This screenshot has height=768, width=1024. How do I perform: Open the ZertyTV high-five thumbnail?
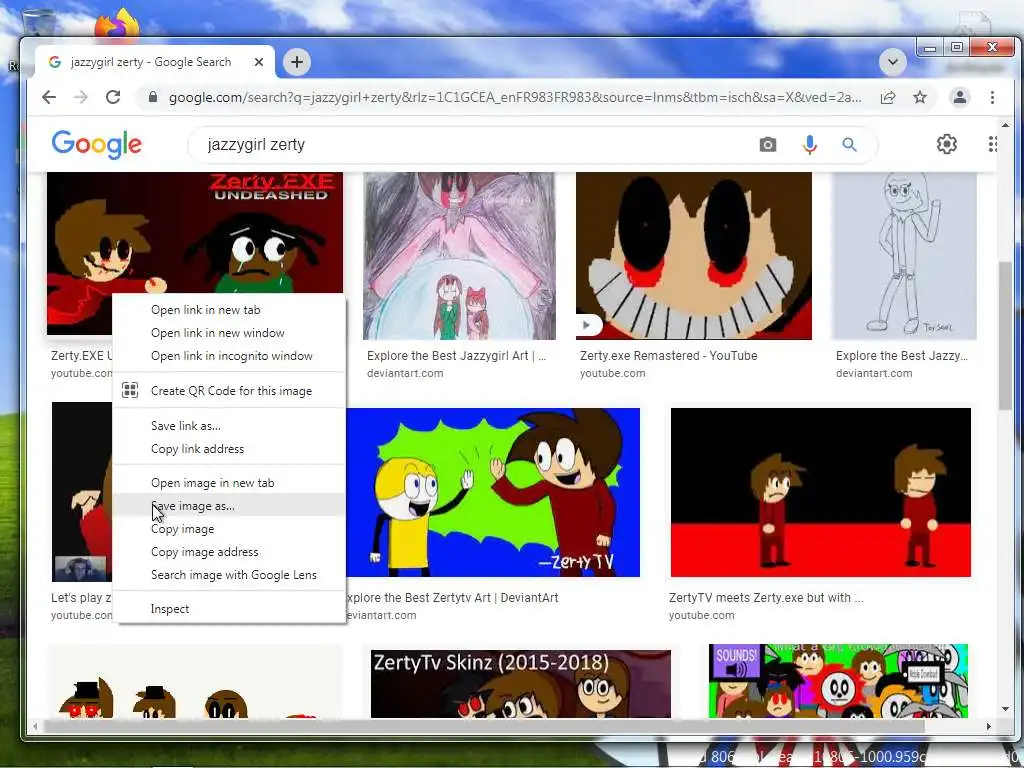493,492
